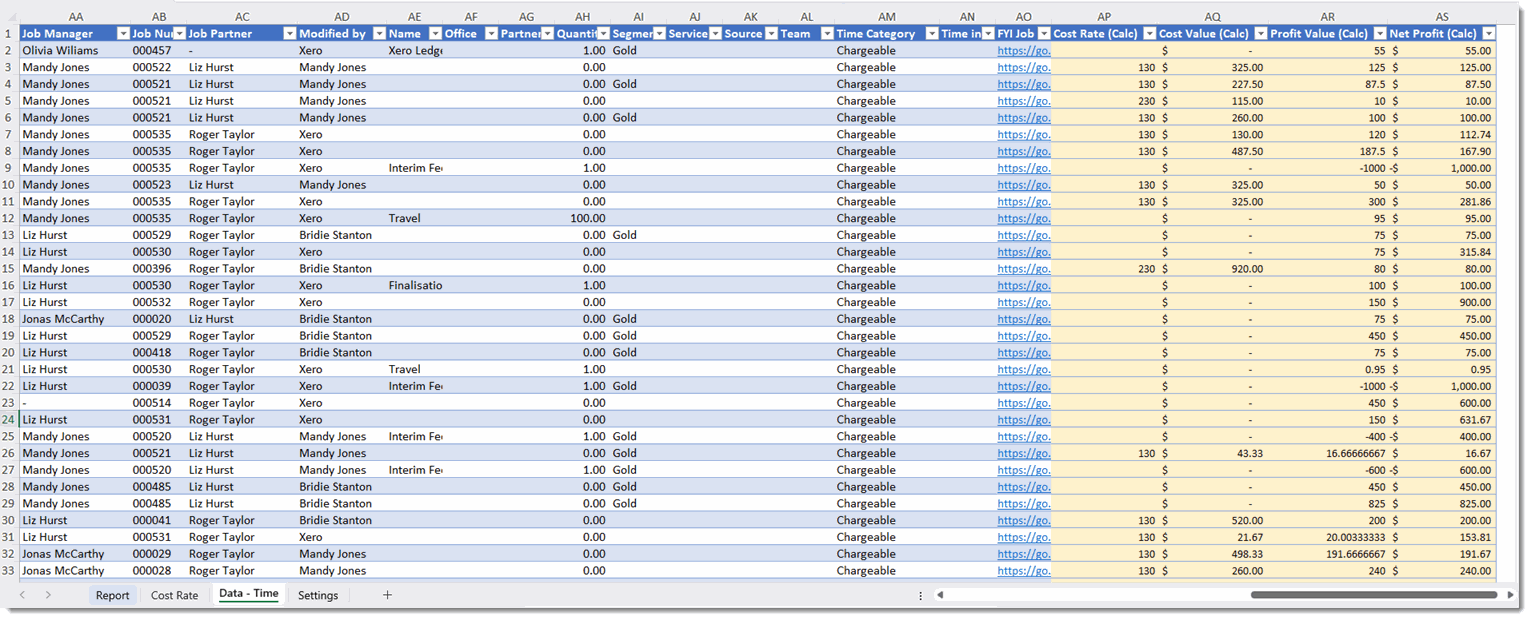Click the horizontal scrollbar right arrow
Screen dimensions: 1531x620
coord(1510,595)
